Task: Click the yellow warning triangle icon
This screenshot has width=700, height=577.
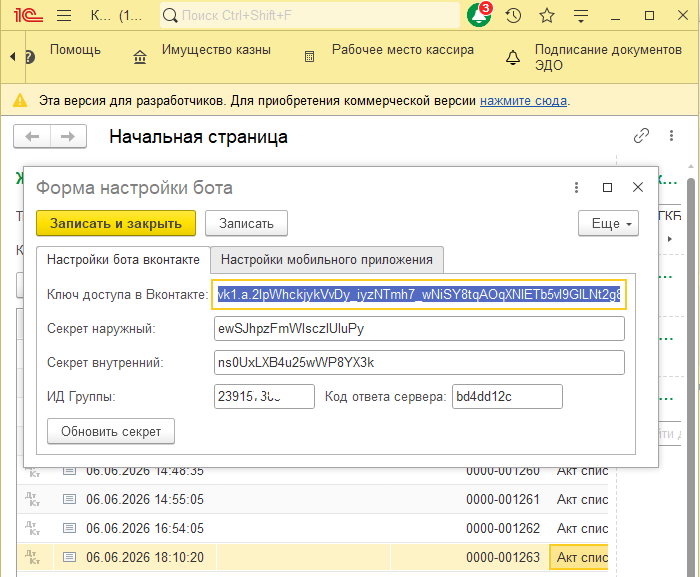Action: pos(20,100)
